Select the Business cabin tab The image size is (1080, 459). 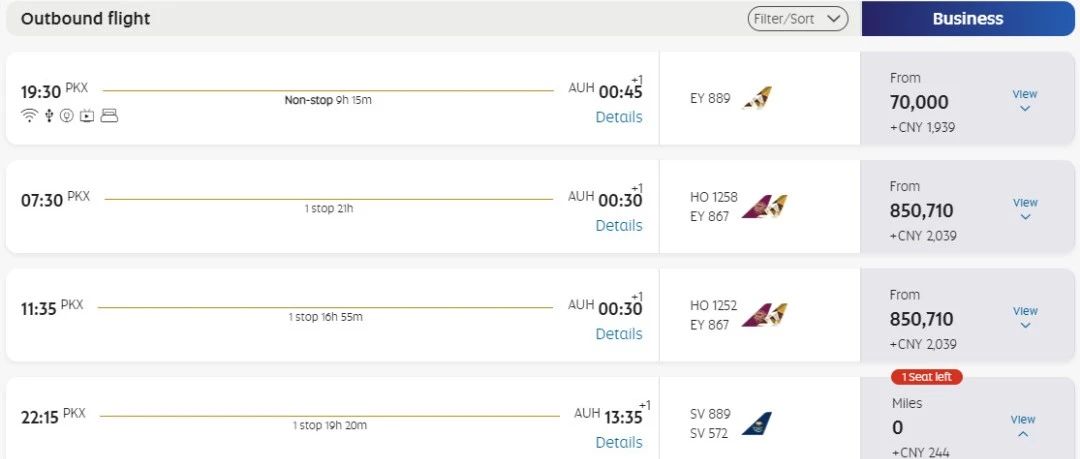coord(968,19)
